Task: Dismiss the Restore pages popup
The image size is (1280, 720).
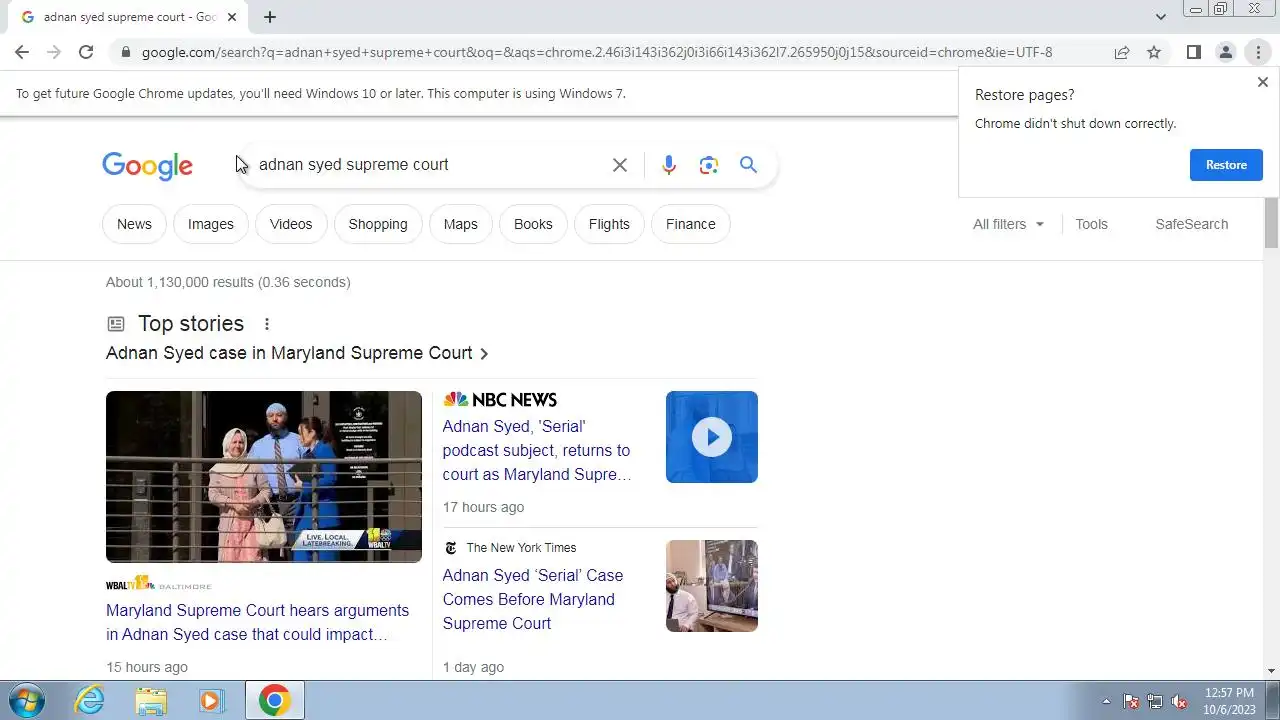Action: click(1262, 82)
